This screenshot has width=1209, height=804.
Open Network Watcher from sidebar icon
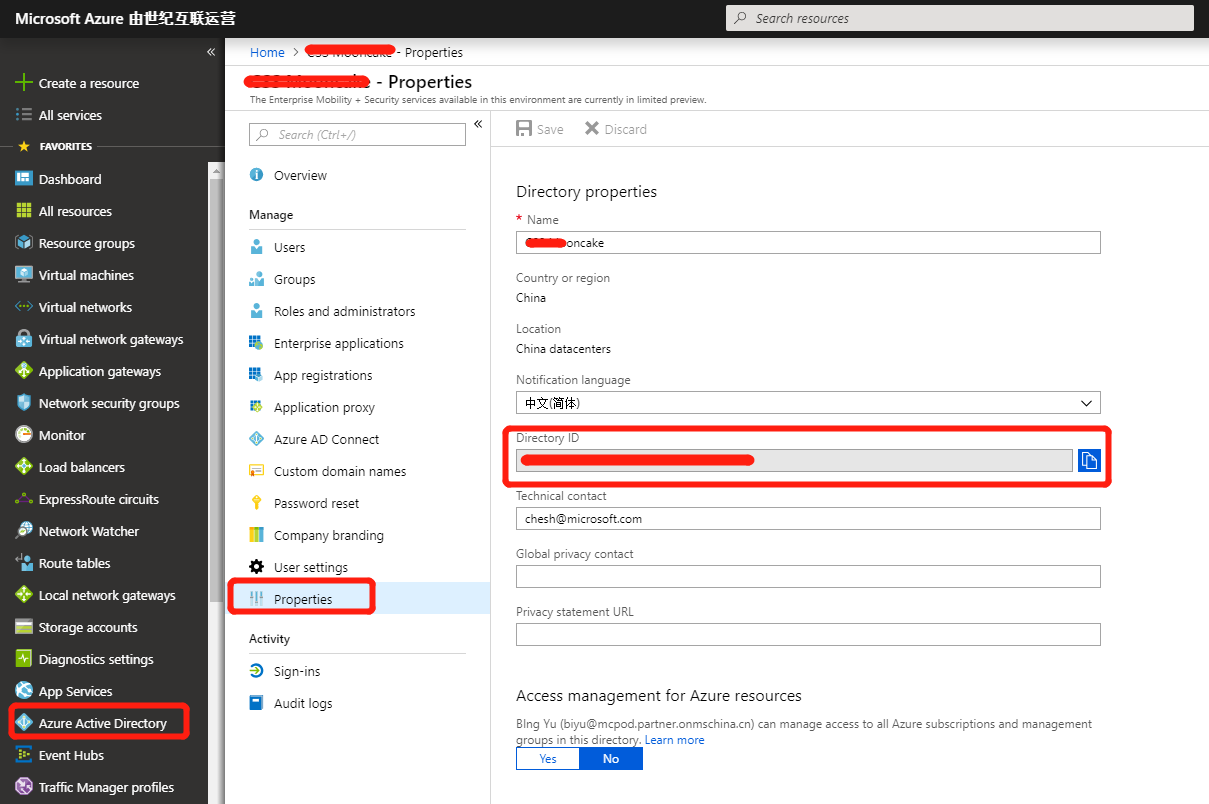pos(24,531)
